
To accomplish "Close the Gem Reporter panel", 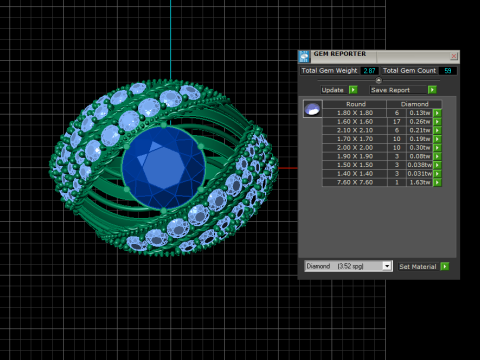I will pyautogui.click(x=454, y=56).
